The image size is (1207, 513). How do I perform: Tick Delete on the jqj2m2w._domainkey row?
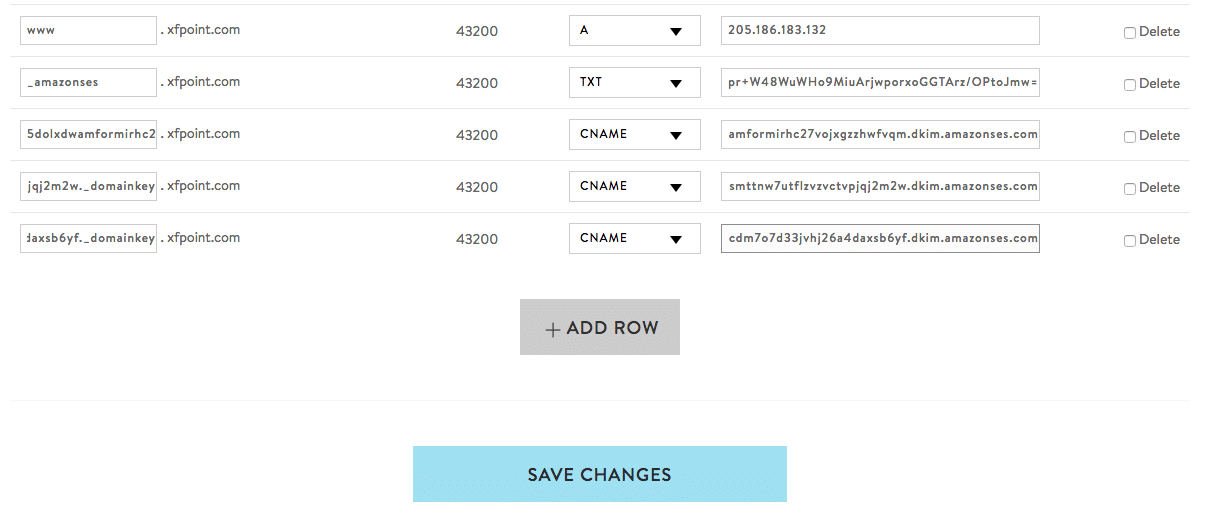(x=1130, y=188)
